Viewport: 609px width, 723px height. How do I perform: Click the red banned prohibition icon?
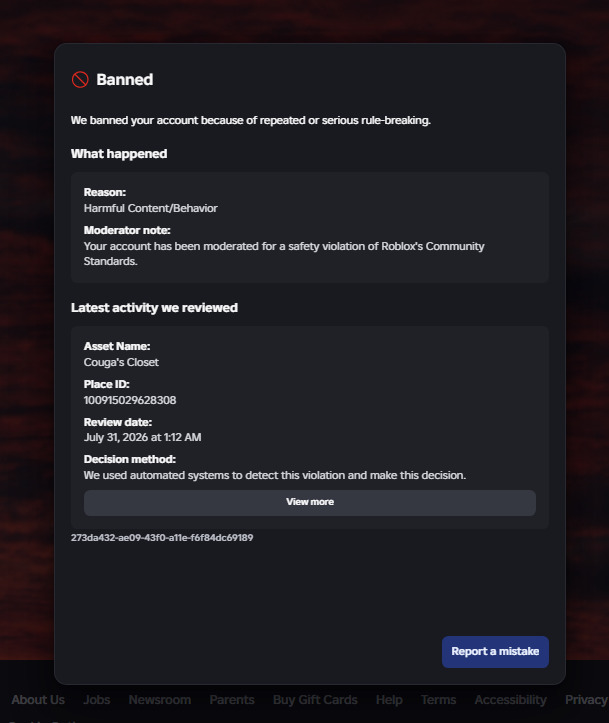[80, 80]
